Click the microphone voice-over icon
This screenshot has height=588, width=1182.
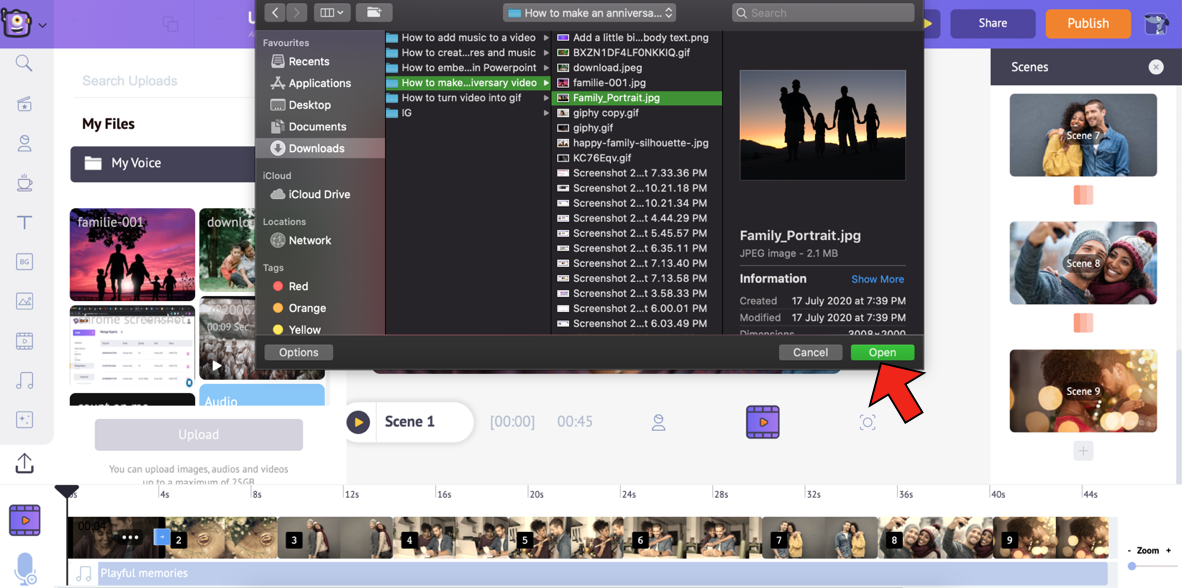coord(25,567)
